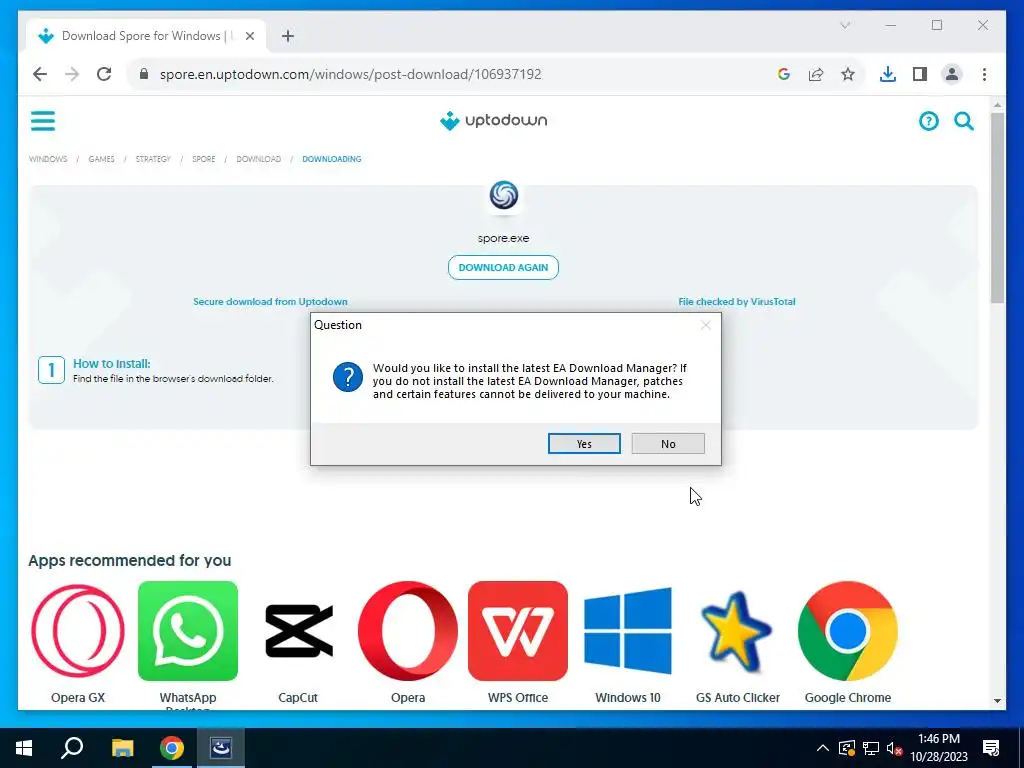The height and width of the screenshot is (768, 1024).
Task: Click the padlock site info icon
Action: (x=144, y=74)
